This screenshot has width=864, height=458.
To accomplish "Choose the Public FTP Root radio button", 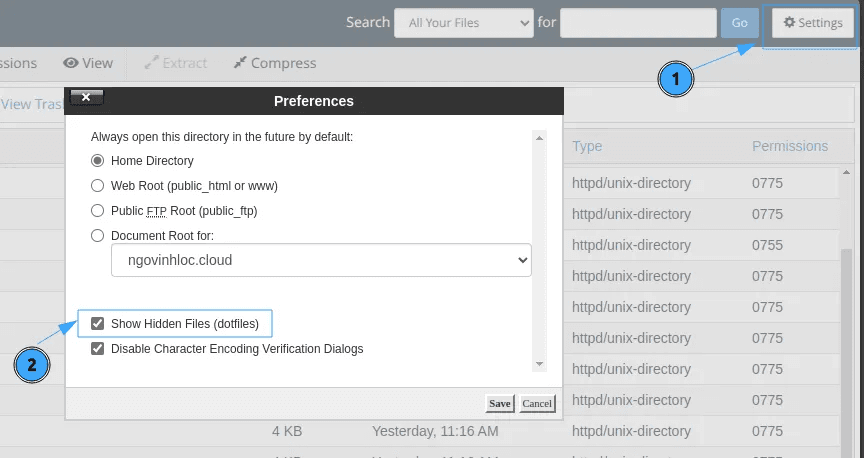I will coord(97,211).
